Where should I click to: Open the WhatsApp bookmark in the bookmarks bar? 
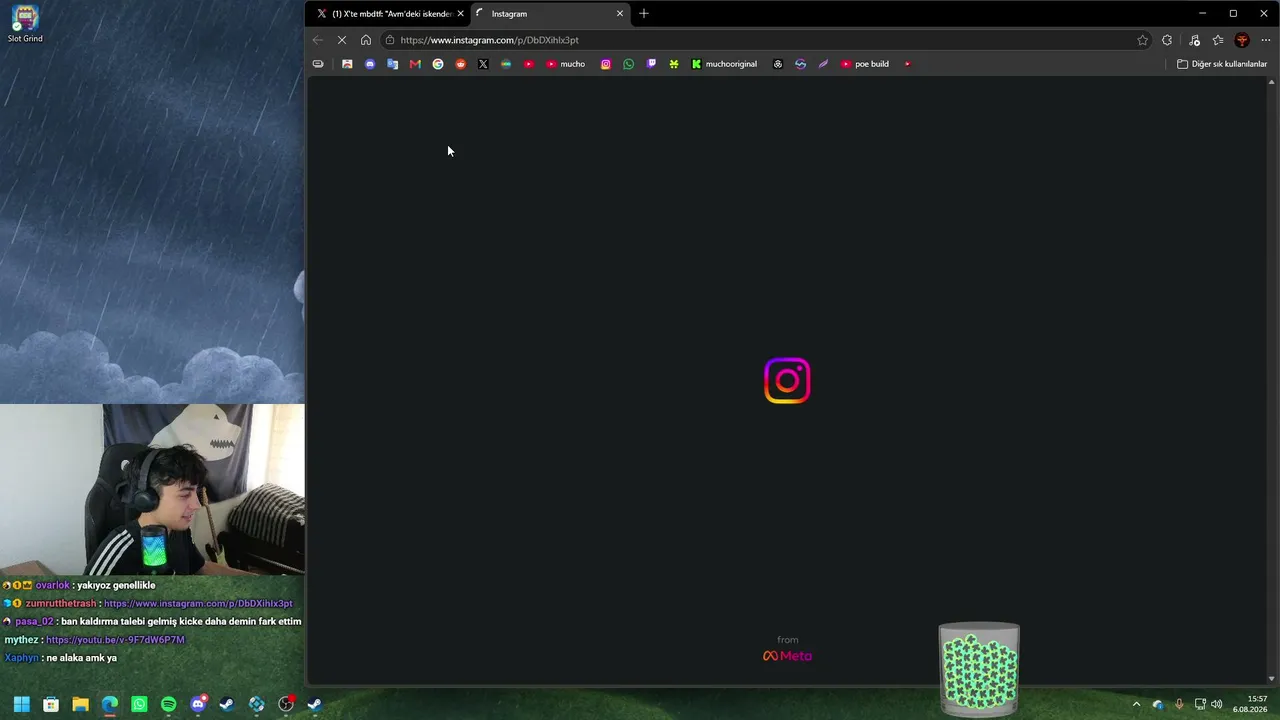(629, 64)
